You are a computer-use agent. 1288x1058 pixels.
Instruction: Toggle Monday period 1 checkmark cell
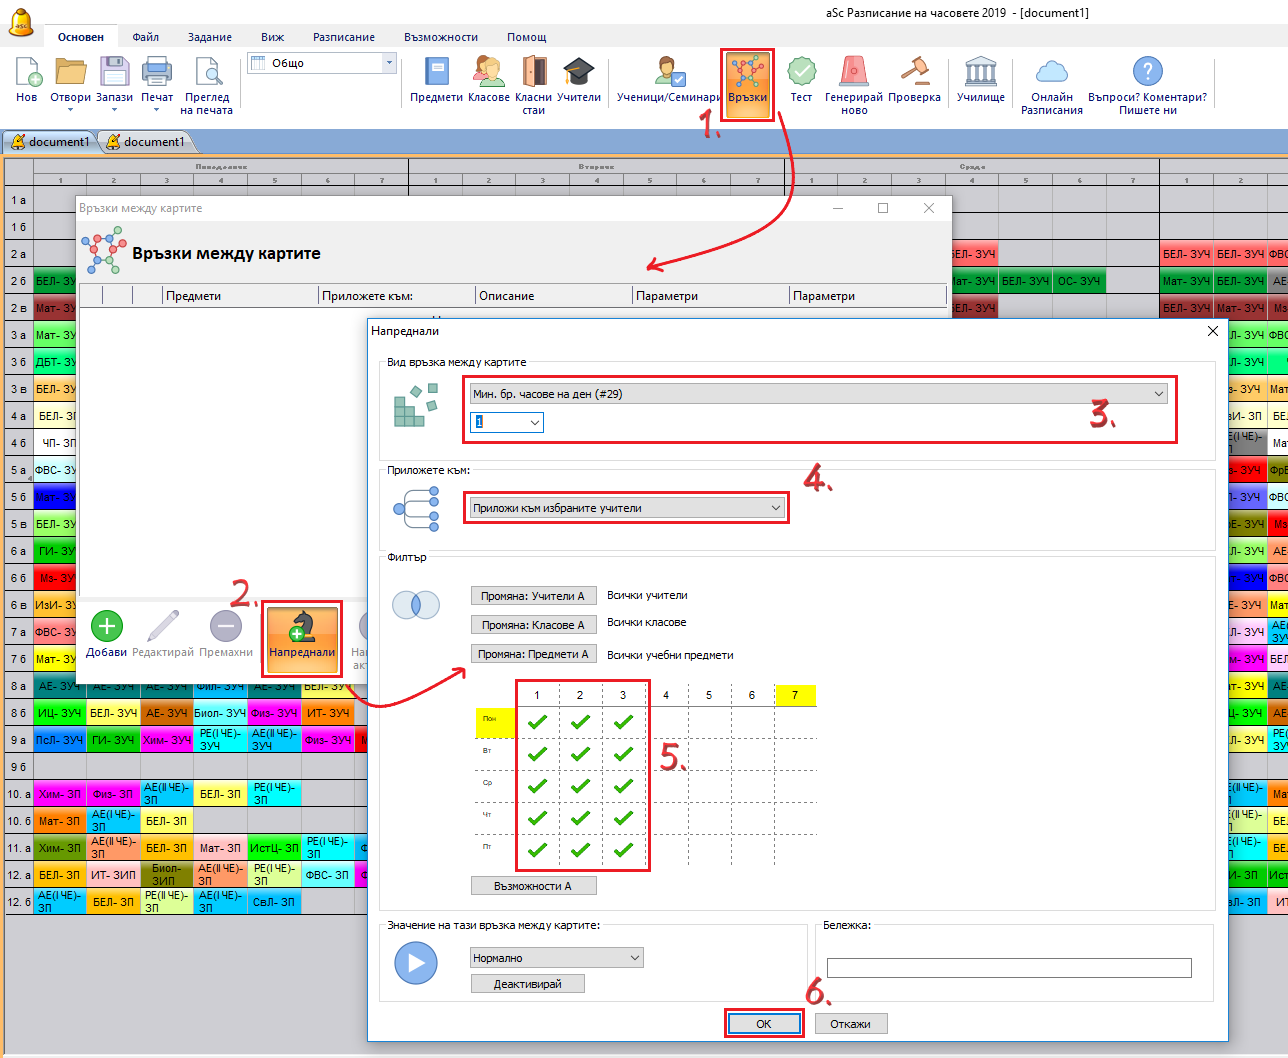coord(537,722)
